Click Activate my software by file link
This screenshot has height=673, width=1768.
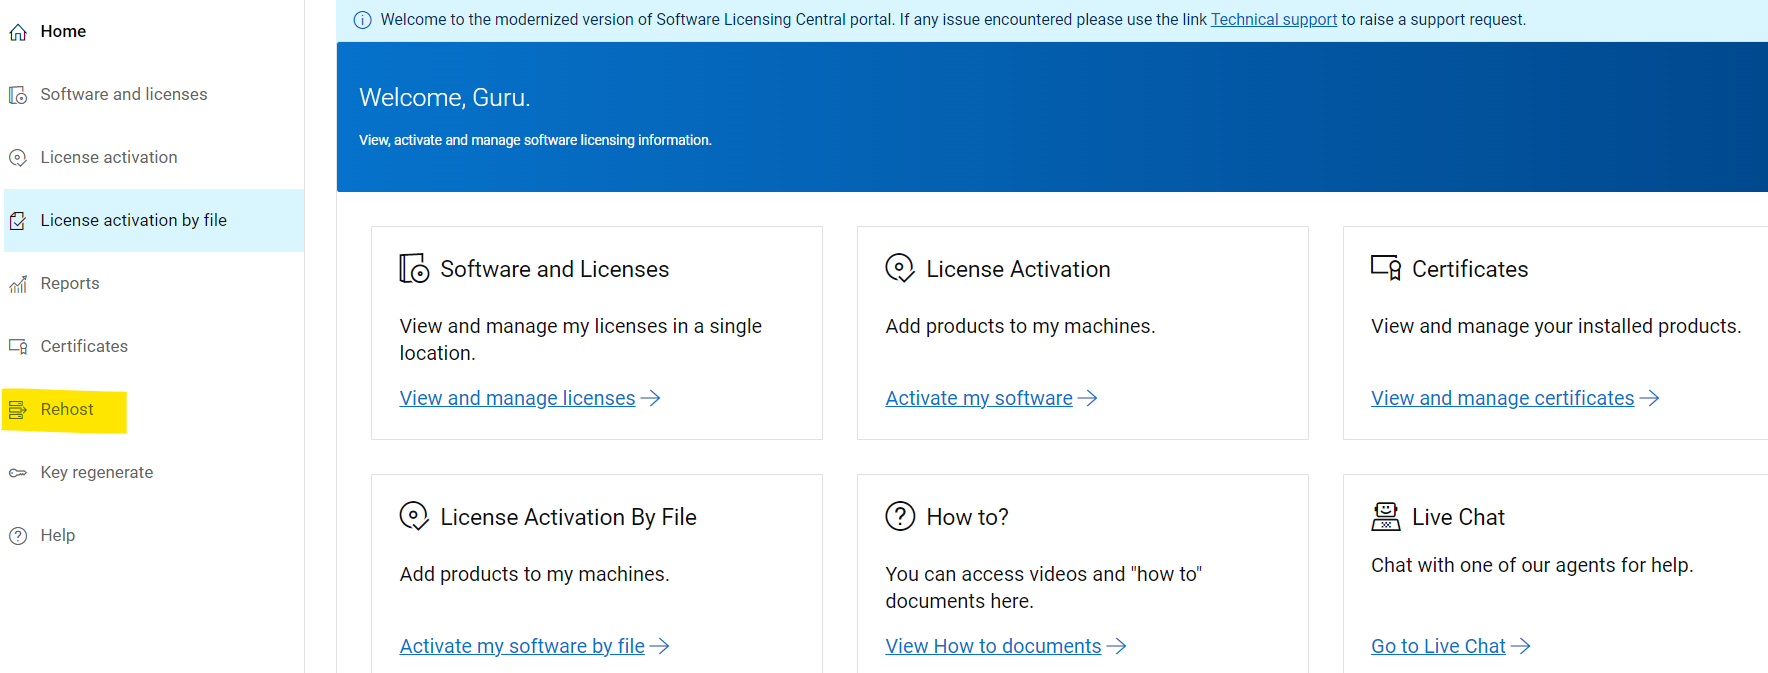click(522, 646)
